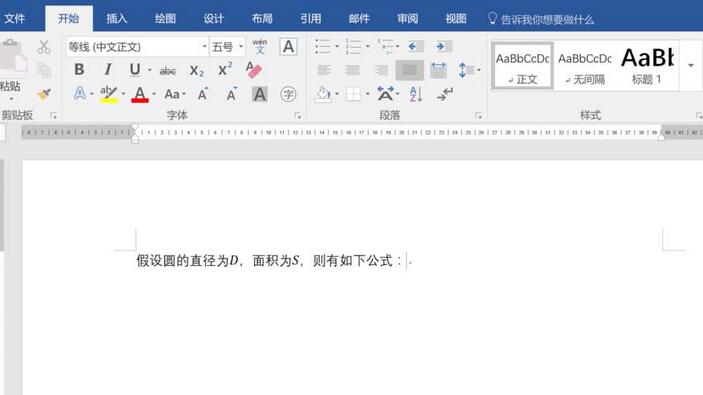
Task: Expand highlight color dropdown arrow
Action: point(123,94)
